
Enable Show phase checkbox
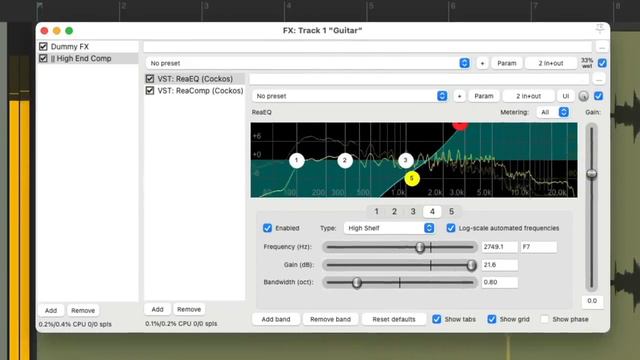click(544, 319)
